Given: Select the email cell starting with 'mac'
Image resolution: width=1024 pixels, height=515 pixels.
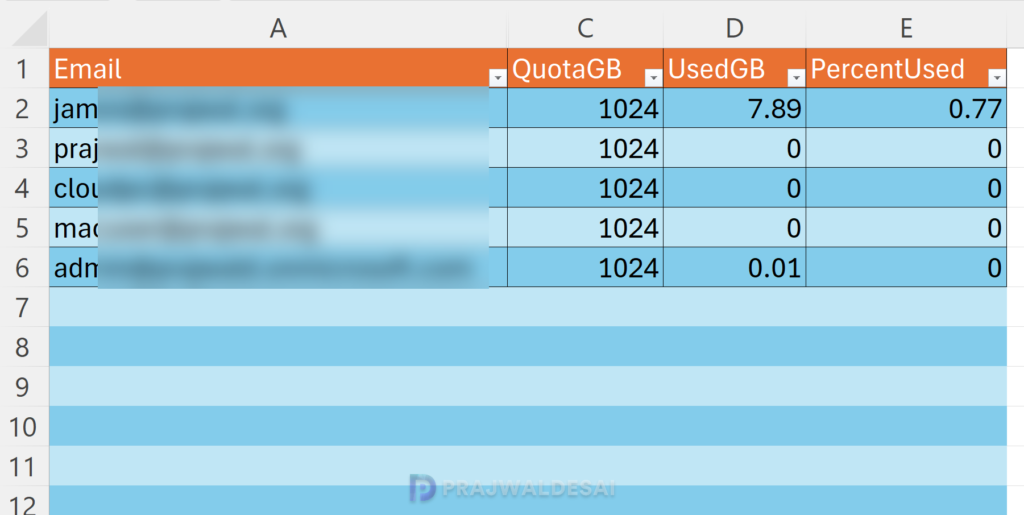Looking at the screenshot, I should [278, 228].
